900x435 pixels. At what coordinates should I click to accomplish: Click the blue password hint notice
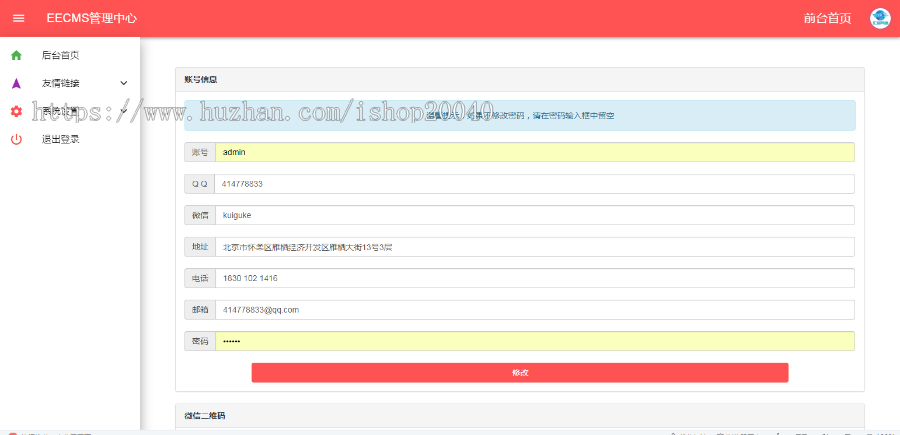click(x=519, y=115)
